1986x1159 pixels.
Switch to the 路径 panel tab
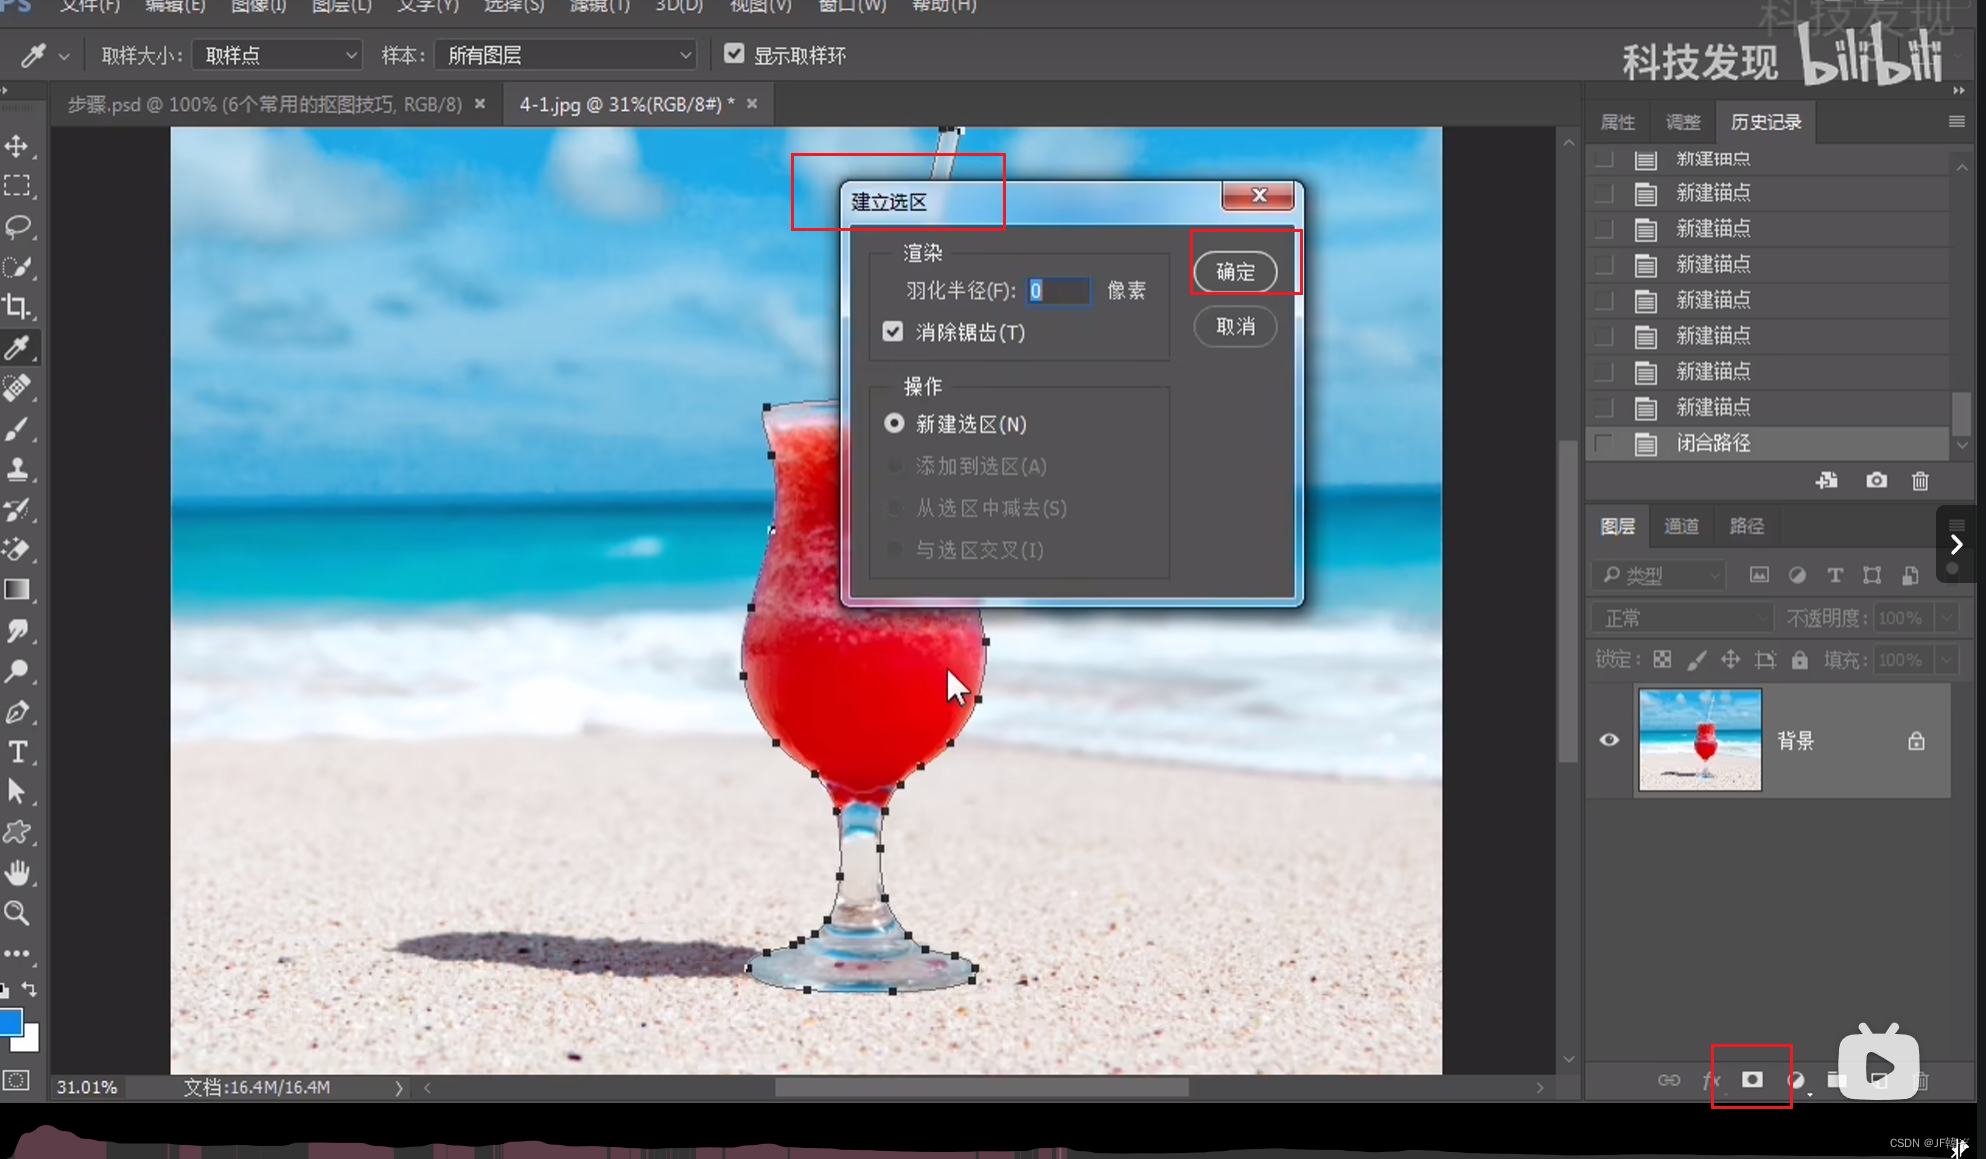pos(1746,526)
